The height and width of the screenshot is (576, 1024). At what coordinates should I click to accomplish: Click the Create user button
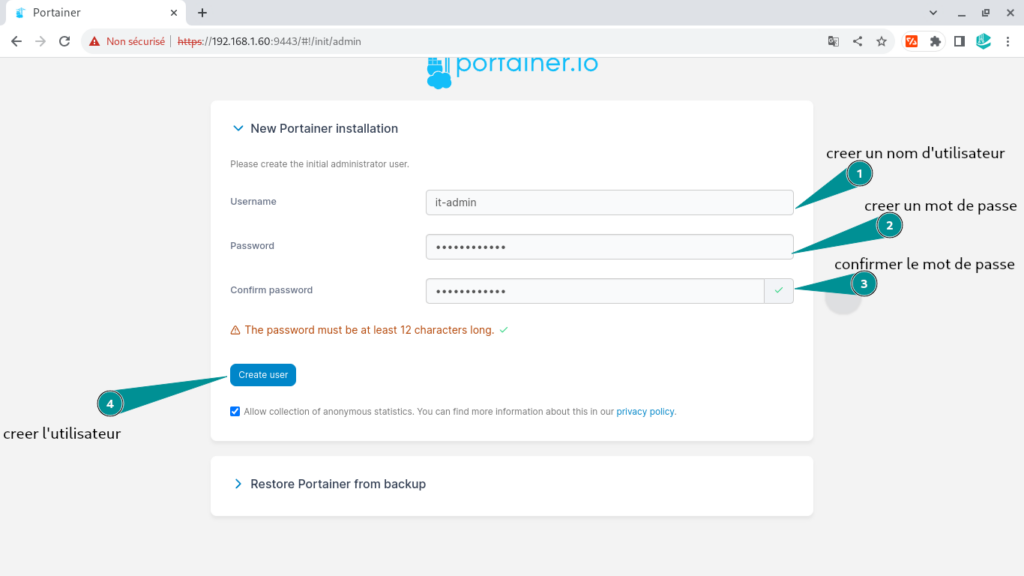pos(263,375)
